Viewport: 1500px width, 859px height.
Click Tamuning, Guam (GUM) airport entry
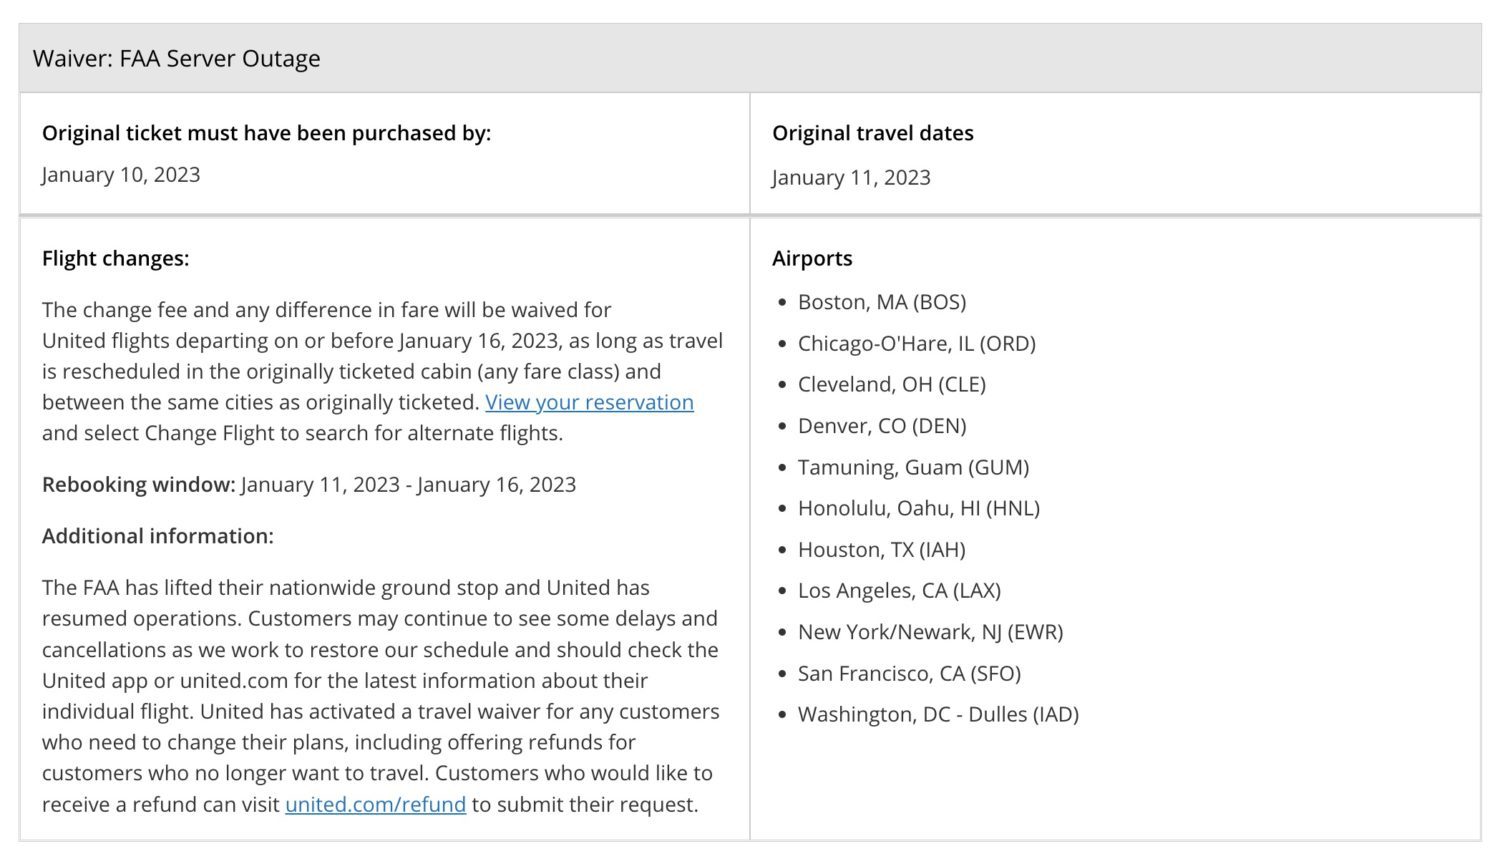click(x=914, y=467)
